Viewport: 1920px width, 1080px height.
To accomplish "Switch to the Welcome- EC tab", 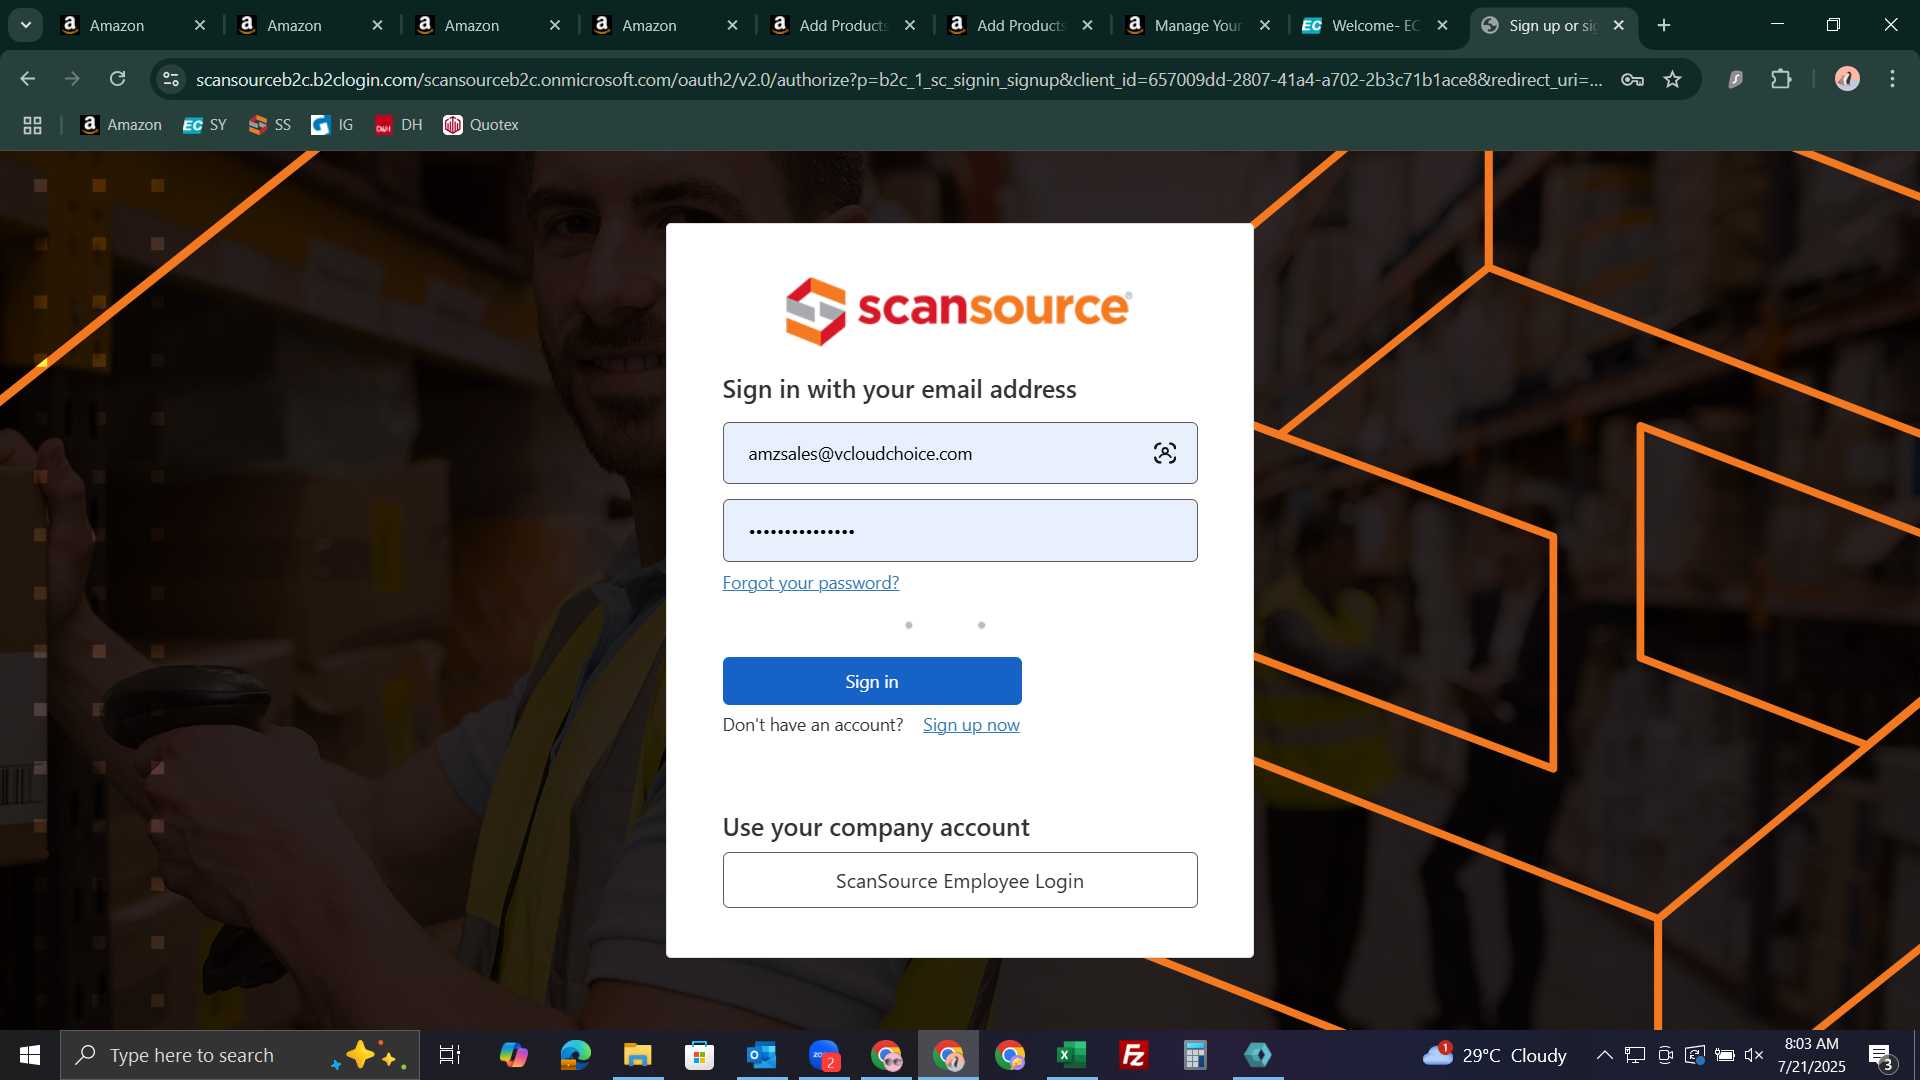I will coord(1373,25).
